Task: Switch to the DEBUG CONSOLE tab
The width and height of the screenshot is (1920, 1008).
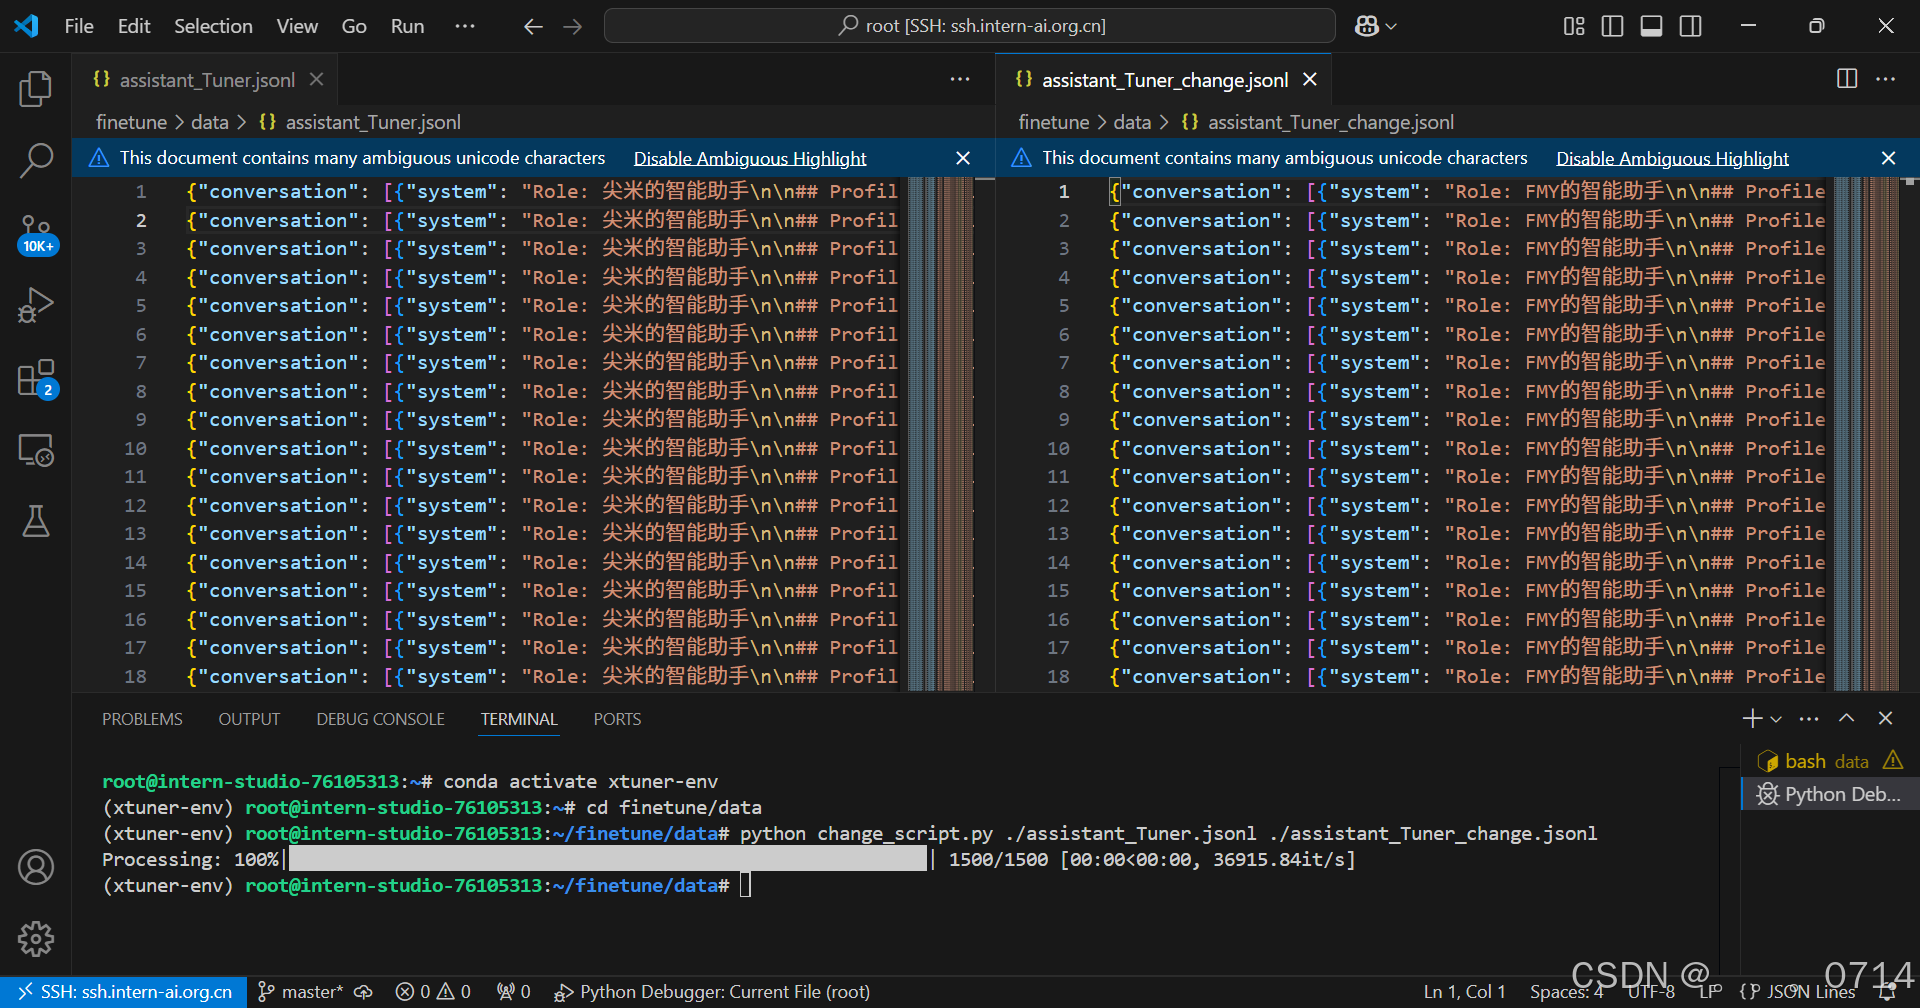Action: tap(380, 719)
